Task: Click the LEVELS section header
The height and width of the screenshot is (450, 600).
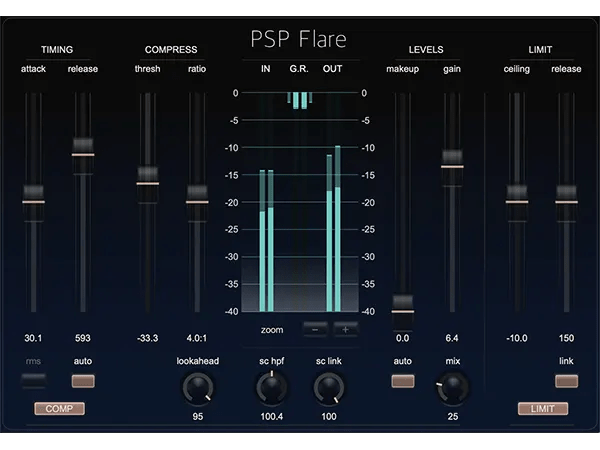Action: [426, 50]
